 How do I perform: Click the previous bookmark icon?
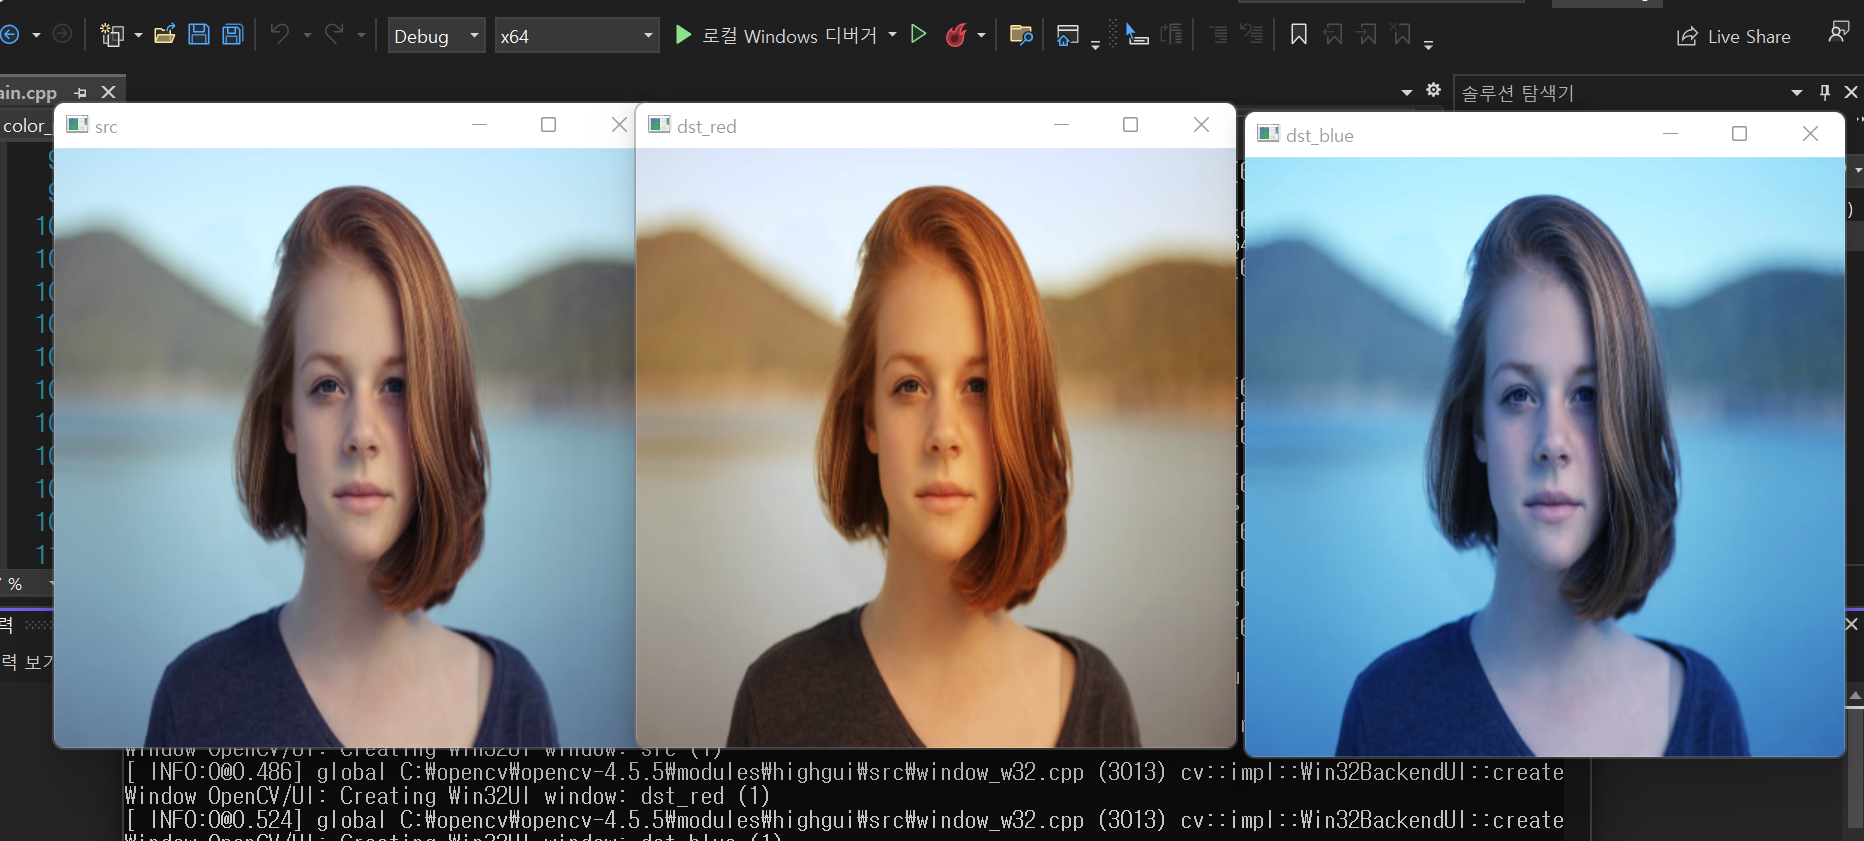(x=1332, y=35)
